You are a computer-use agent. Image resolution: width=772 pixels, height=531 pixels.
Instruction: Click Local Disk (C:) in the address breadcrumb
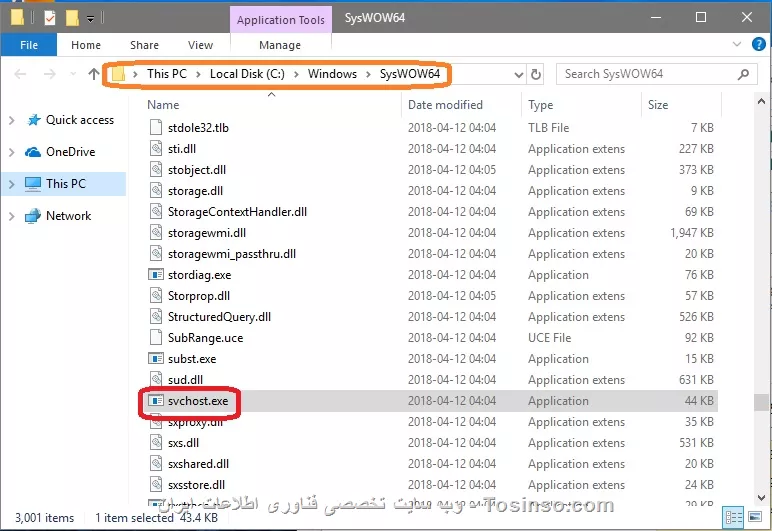[x=247, y=74]
